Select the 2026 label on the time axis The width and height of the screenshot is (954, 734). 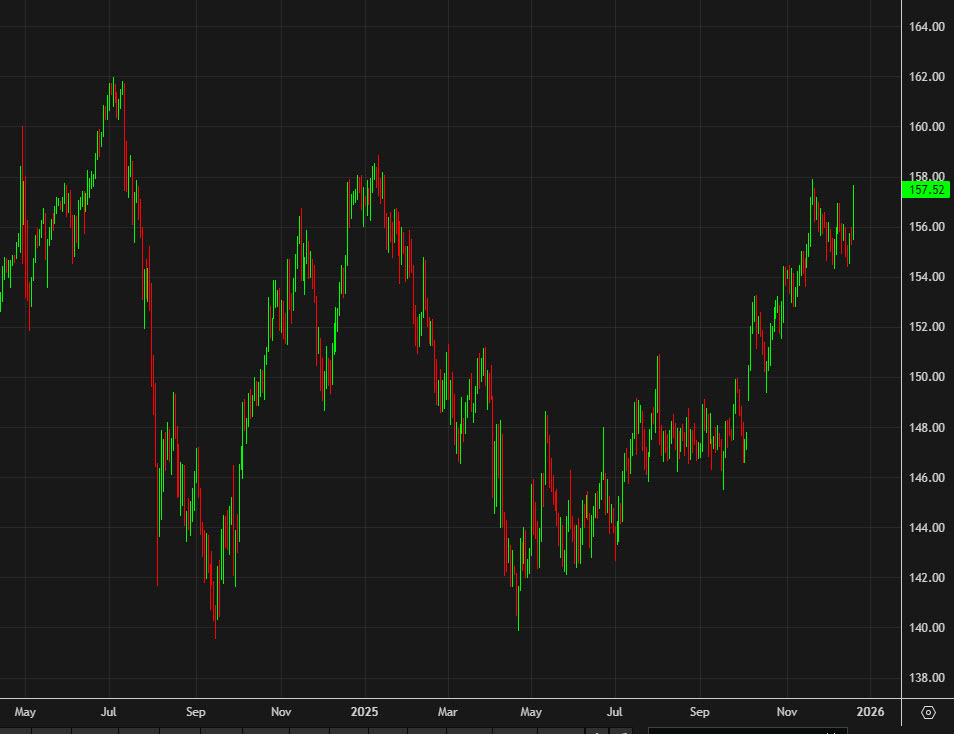(x=869, y=712)
